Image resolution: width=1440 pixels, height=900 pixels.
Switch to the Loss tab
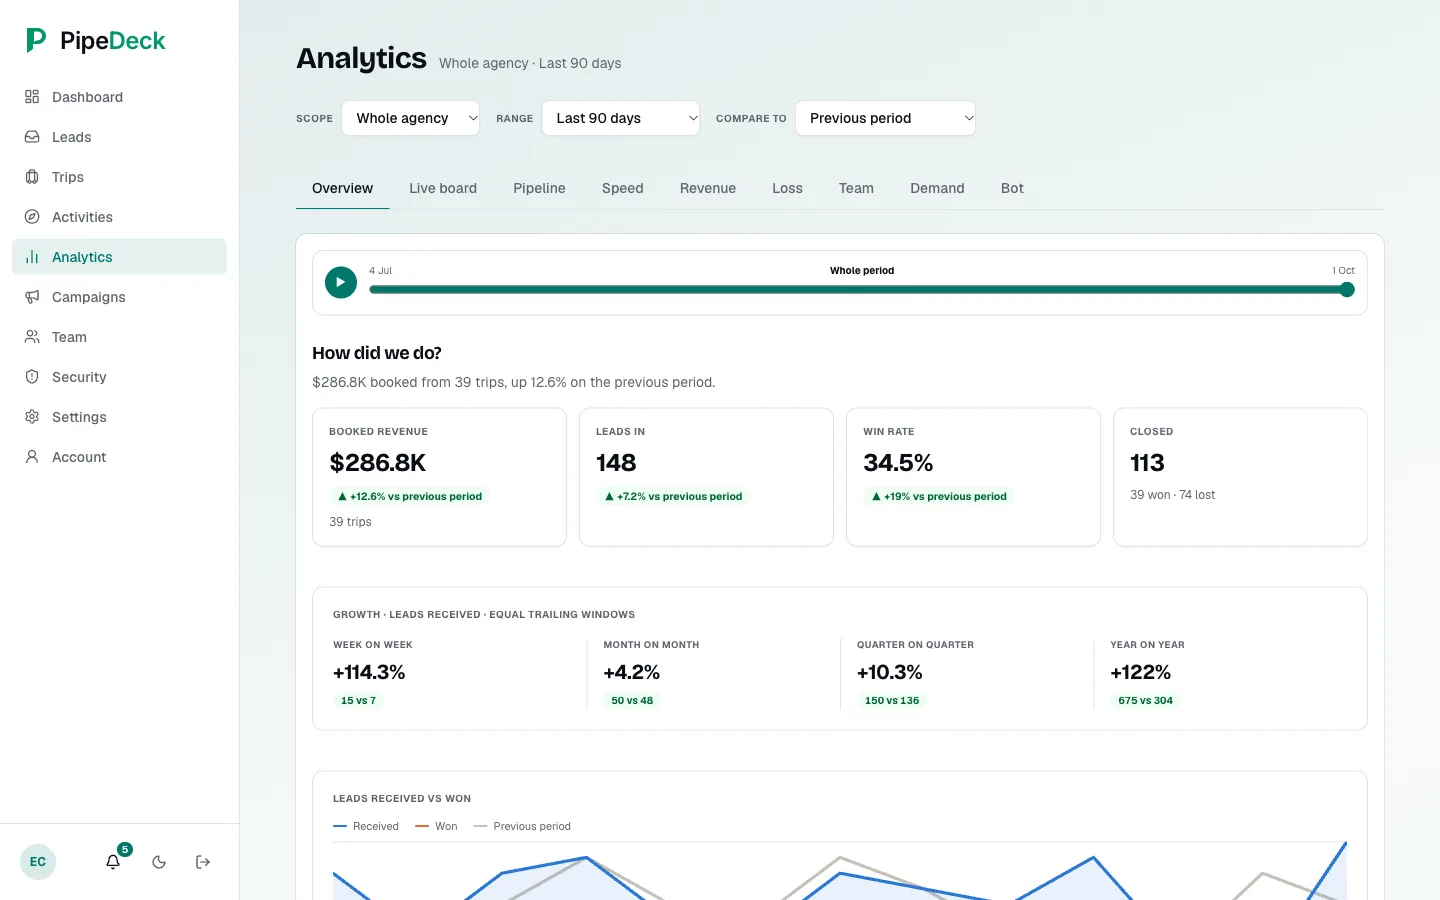pos(787,188)
